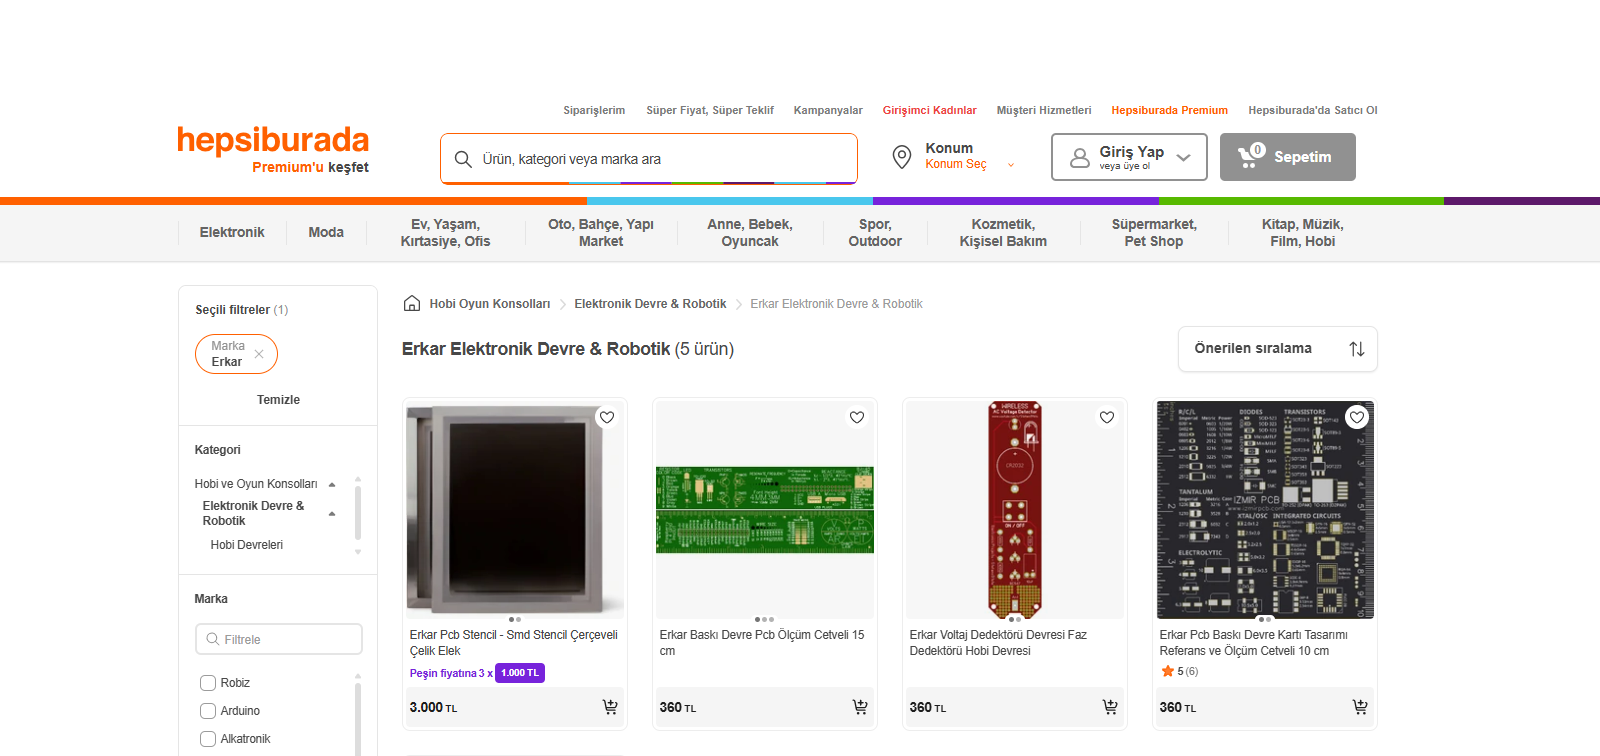Click the sort arrows icon
1600x756 pixels.
tap(1357, 349)
